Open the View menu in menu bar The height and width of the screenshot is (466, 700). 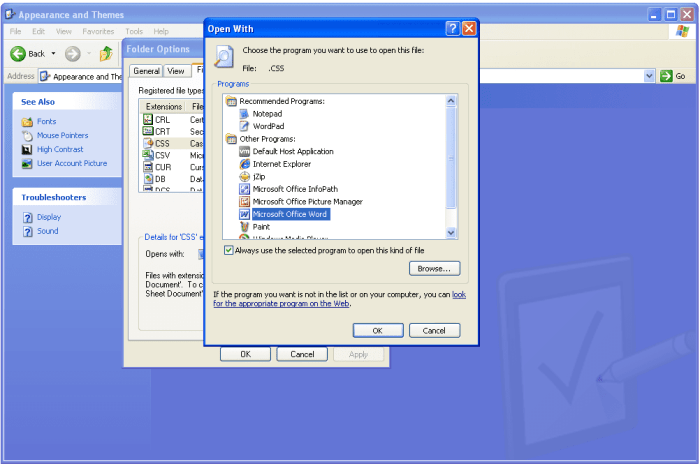click(63, 31)
